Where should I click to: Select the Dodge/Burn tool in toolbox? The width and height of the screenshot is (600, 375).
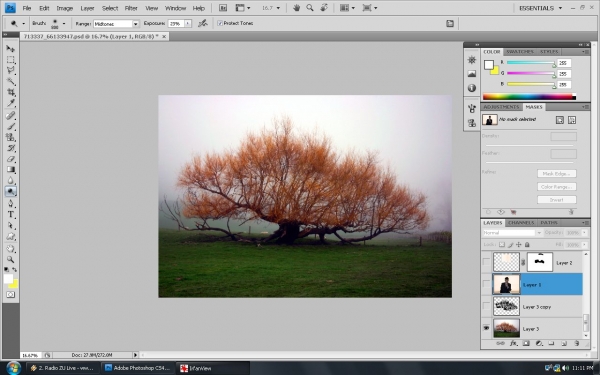tap(10, 191)
